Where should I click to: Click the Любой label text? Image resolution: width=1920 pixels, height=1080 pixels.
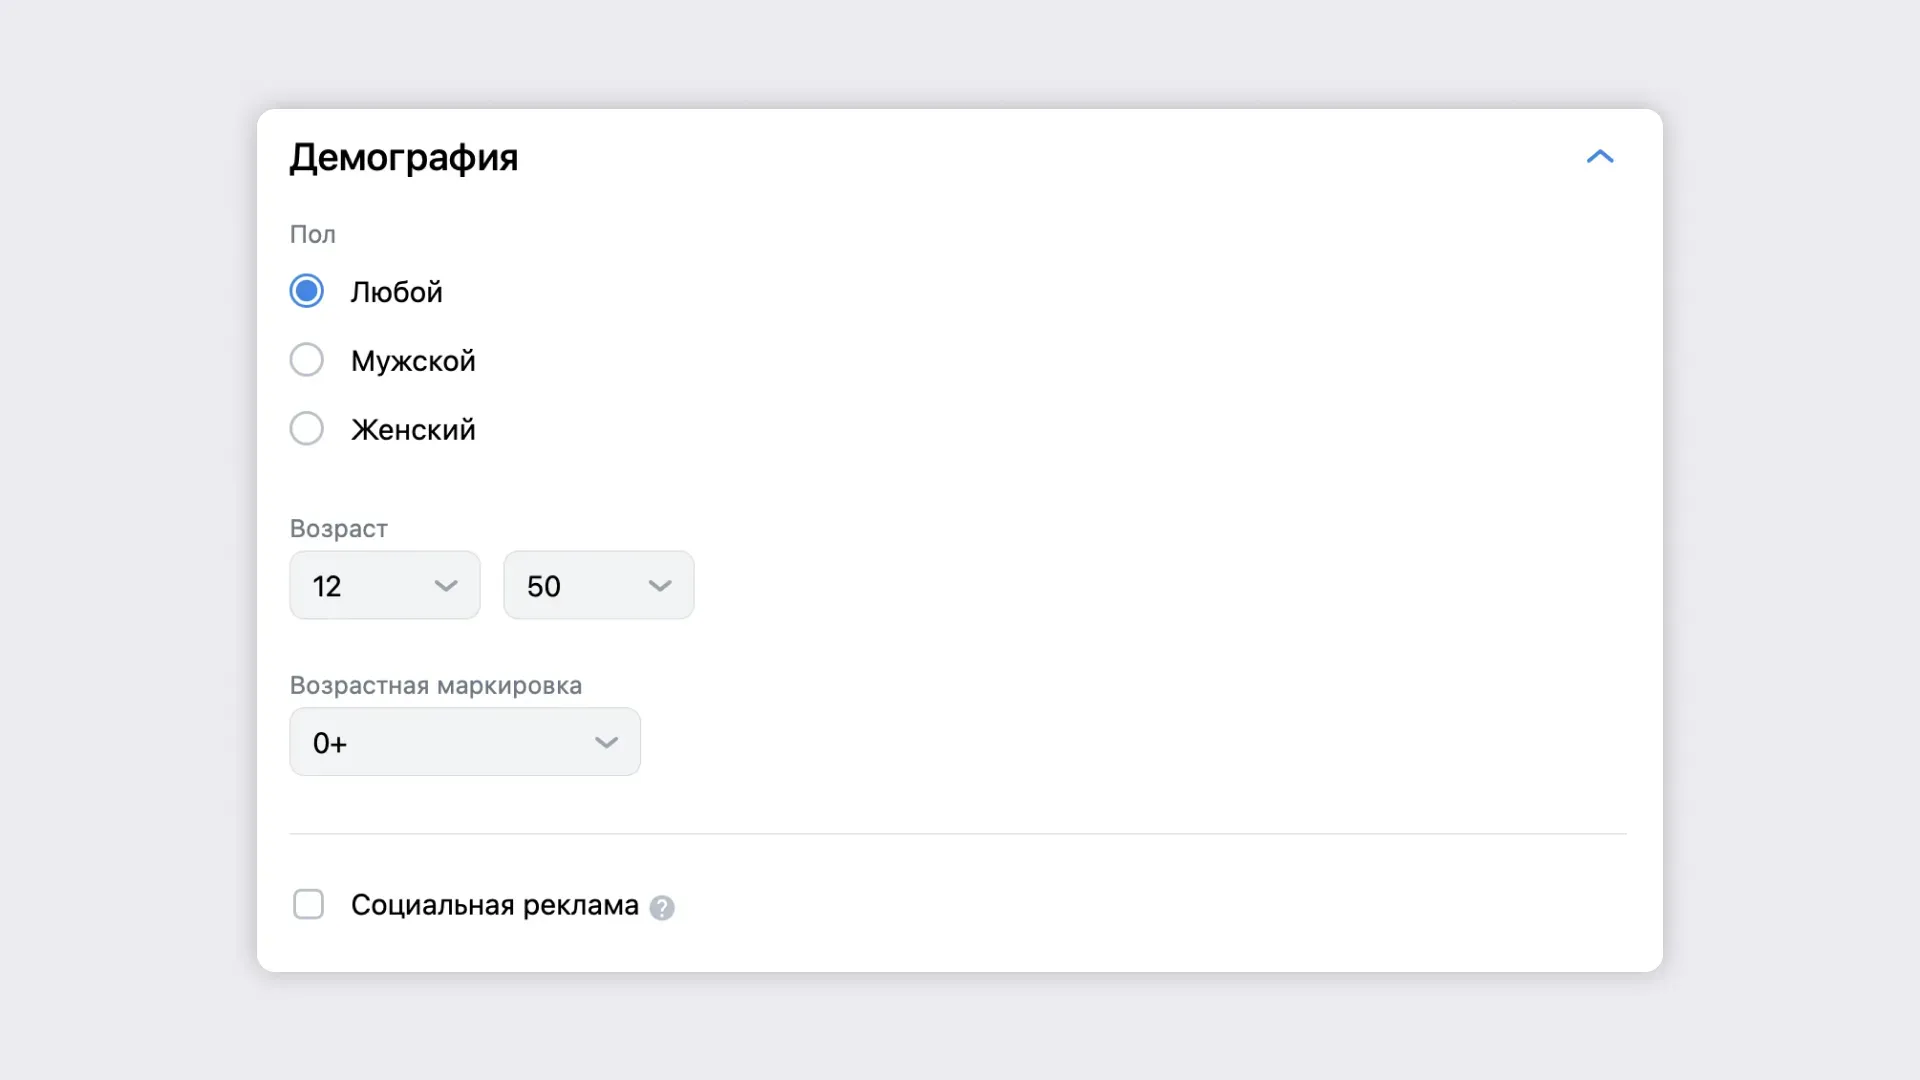(x=396, y=292)
